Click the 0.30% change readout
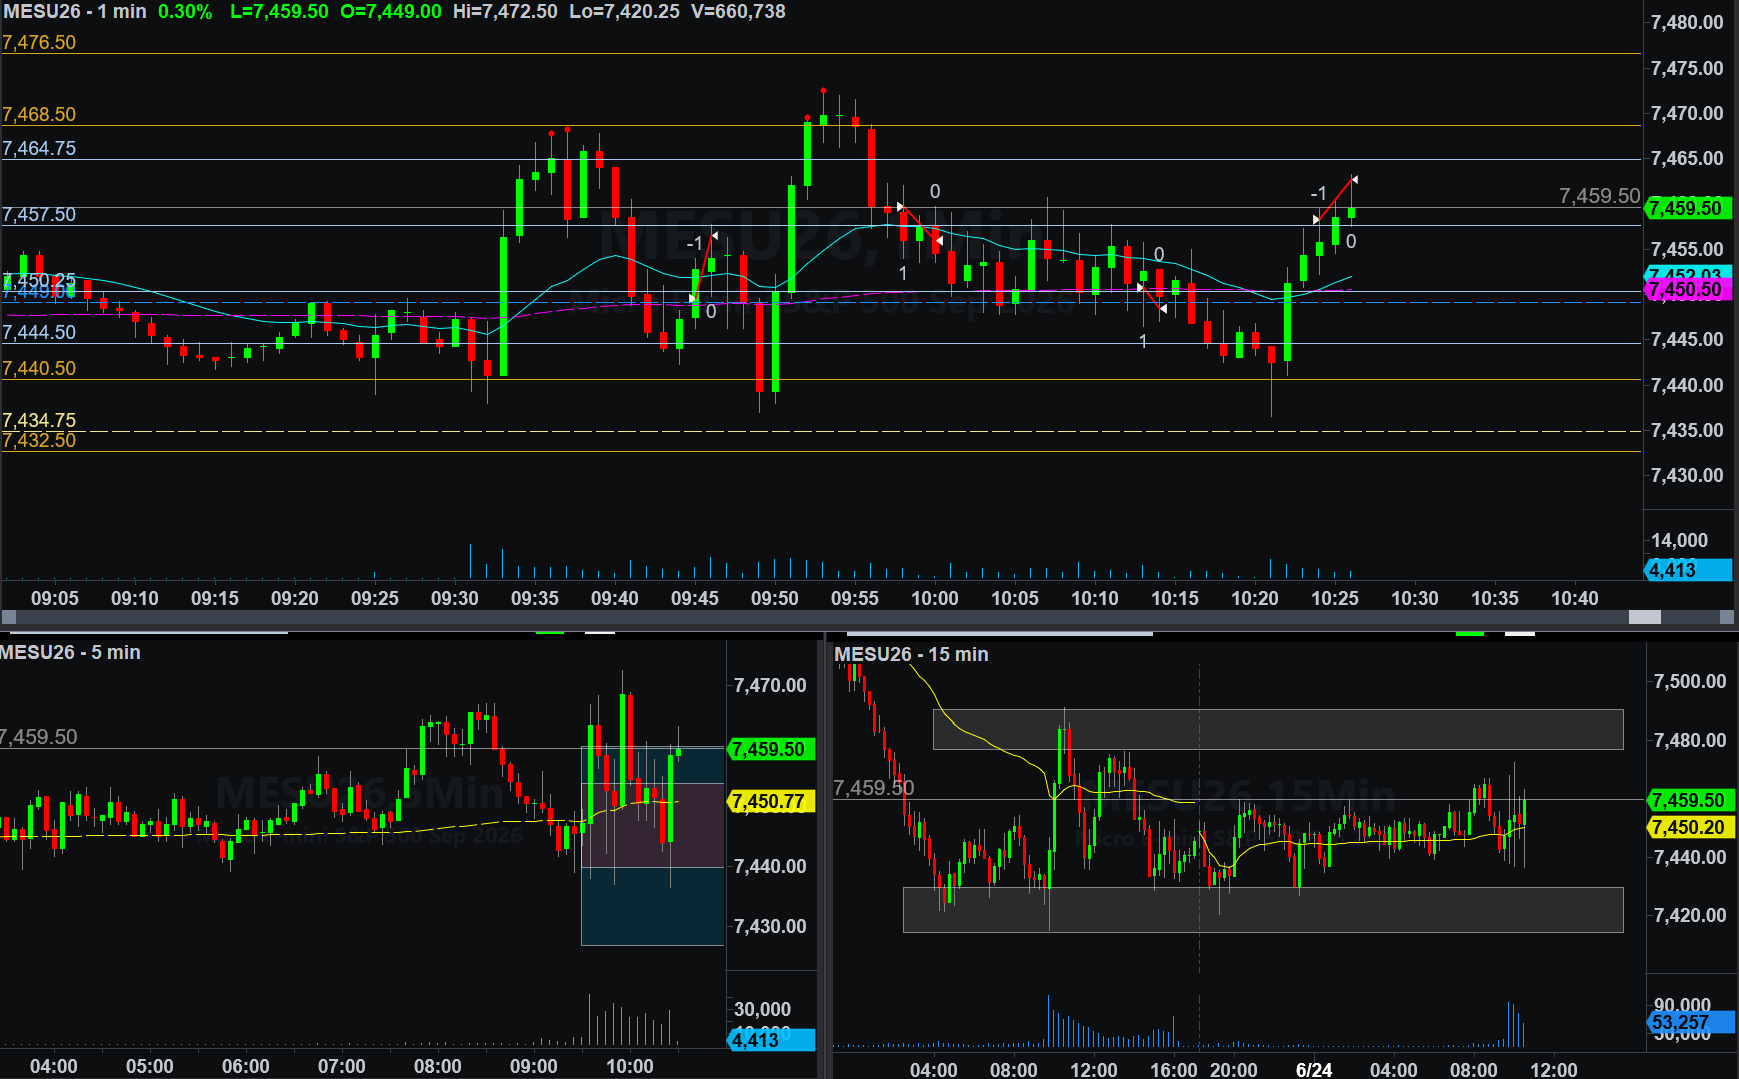 (185, 12)
